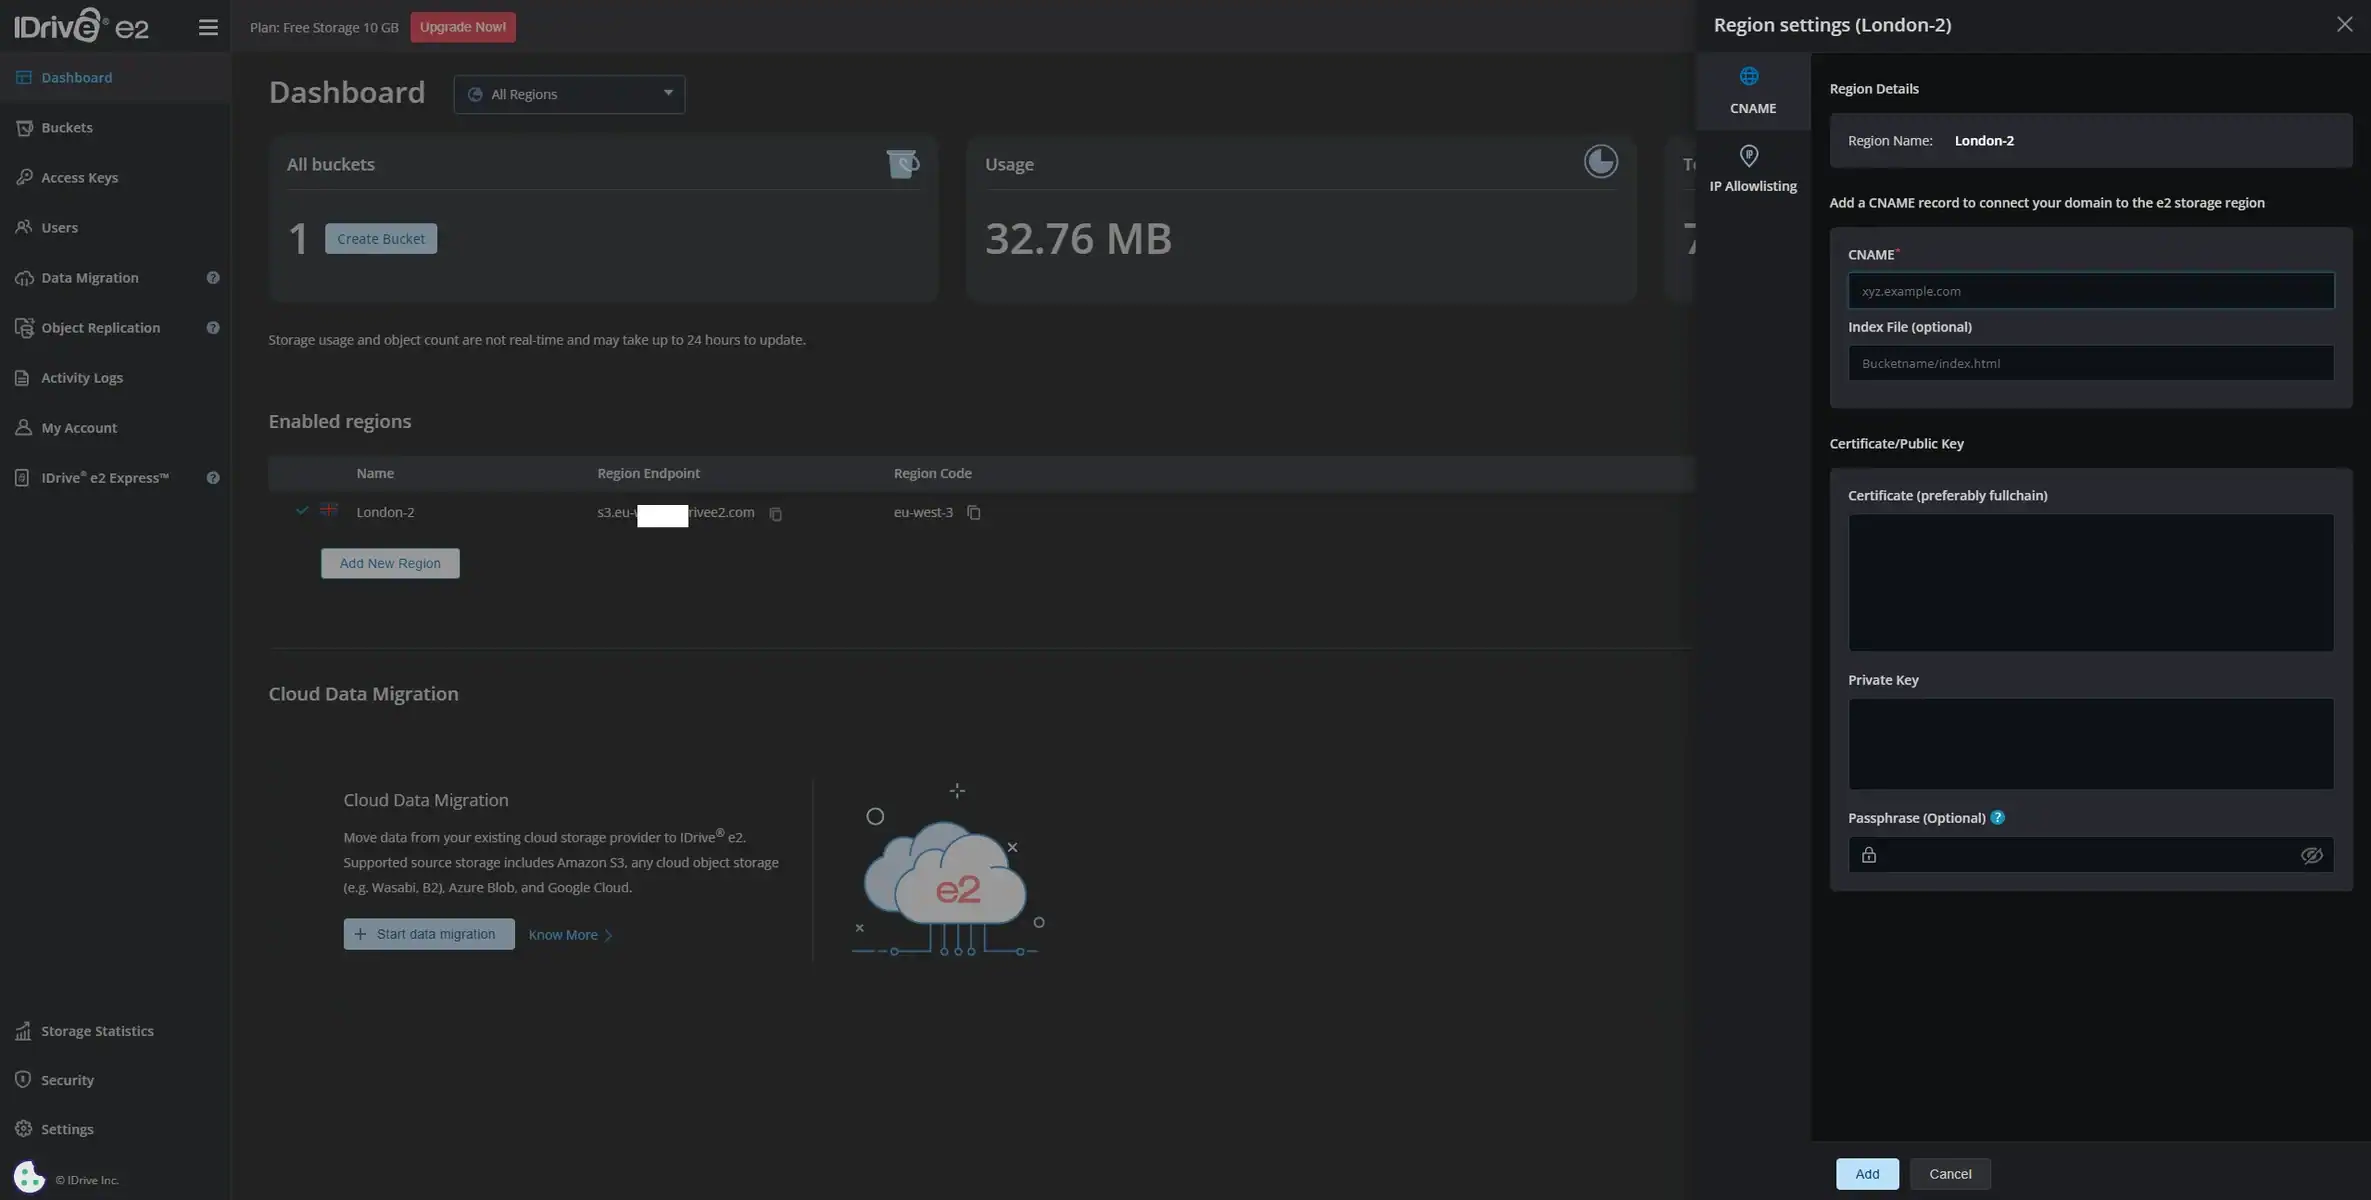Click the Usage pie chart icon
Viewport: 2371px width, 1200px height.
(1600, 162)
